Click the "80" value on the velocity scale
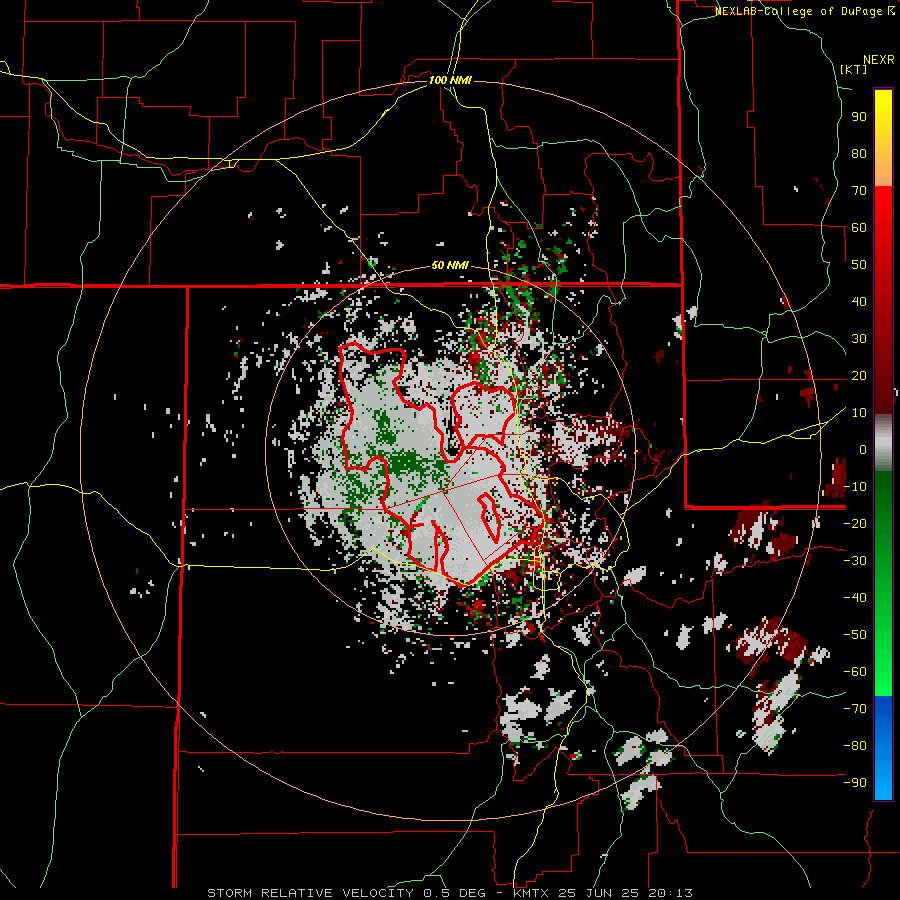 [859, 153]
